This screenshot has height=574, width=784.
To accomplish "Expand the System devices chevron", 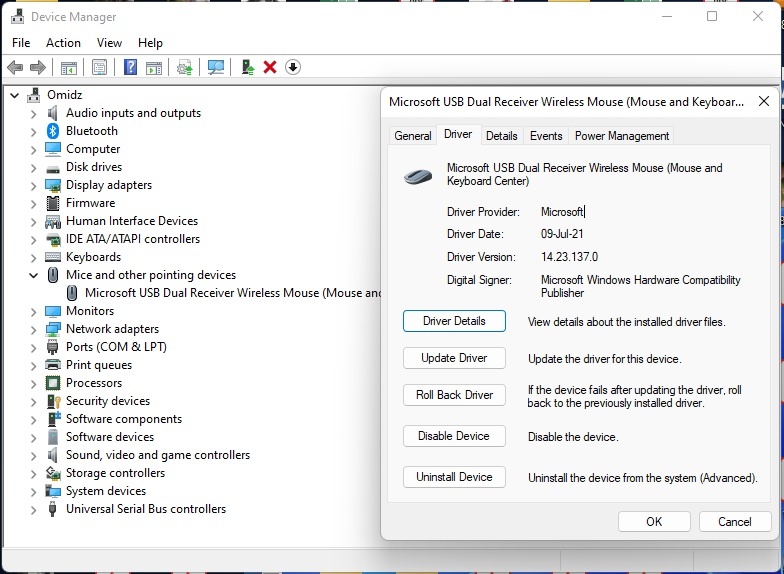I will (34, 492).
